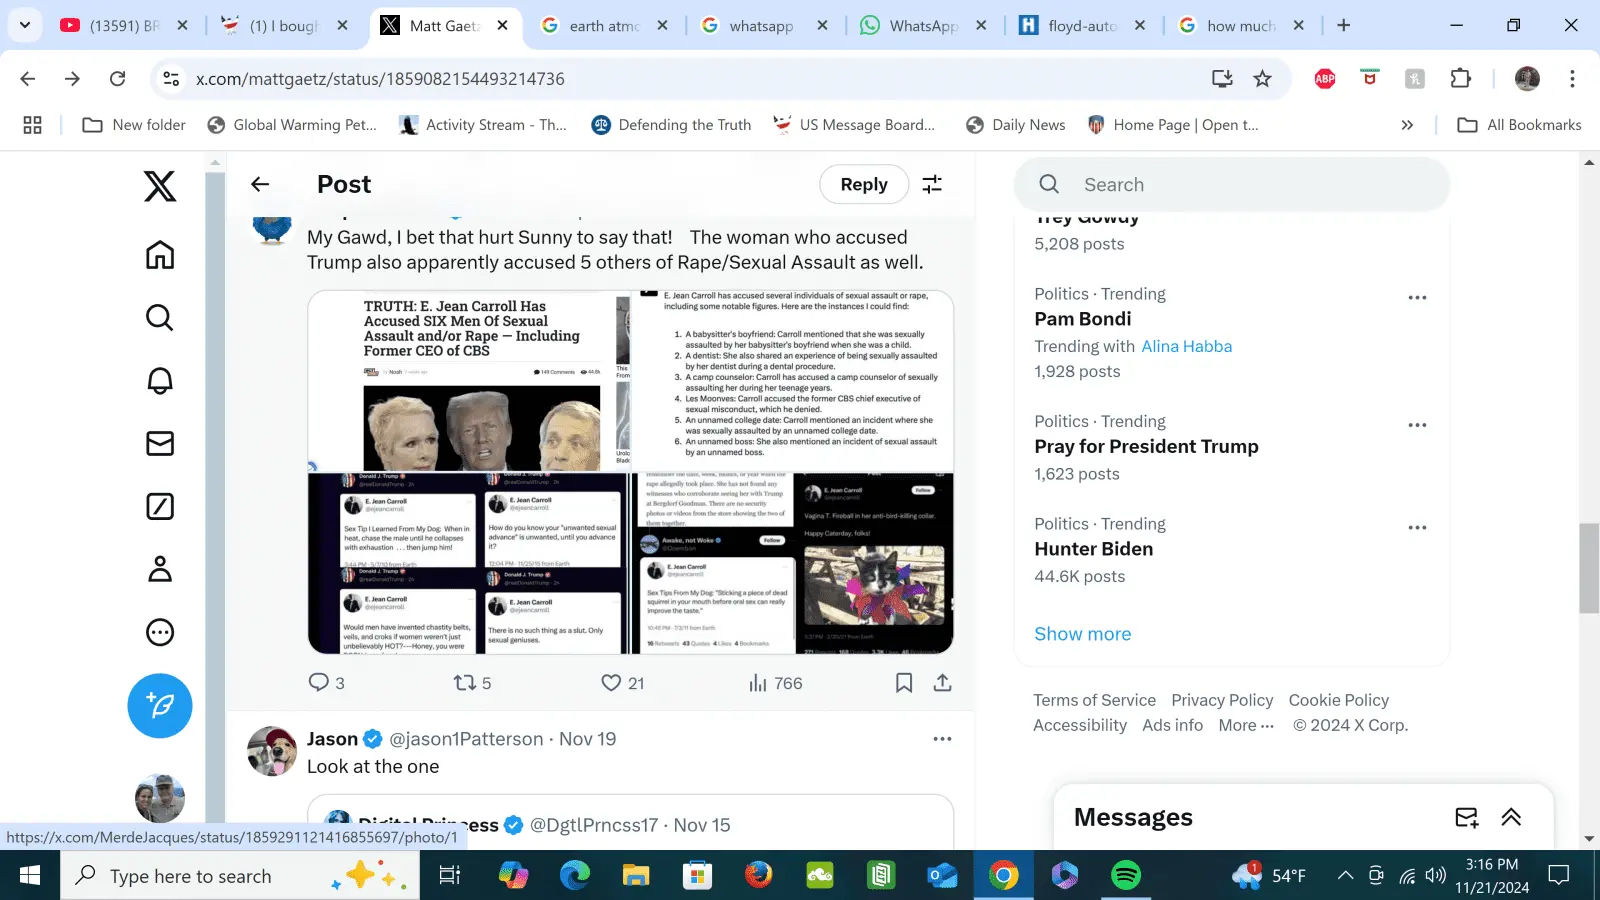The height and width of the screenshot is (900, 1600).
Task: Bookmark the post about Sunny
Action: point(904,683)
